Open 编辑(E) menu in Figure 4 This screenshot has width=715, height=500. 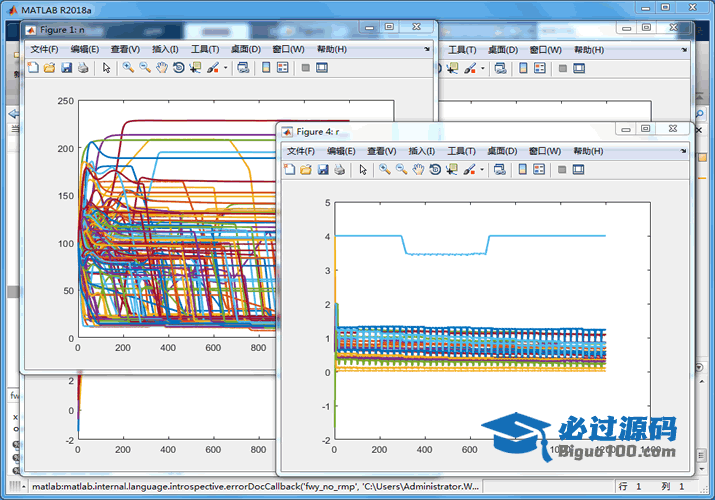point(341,151)
